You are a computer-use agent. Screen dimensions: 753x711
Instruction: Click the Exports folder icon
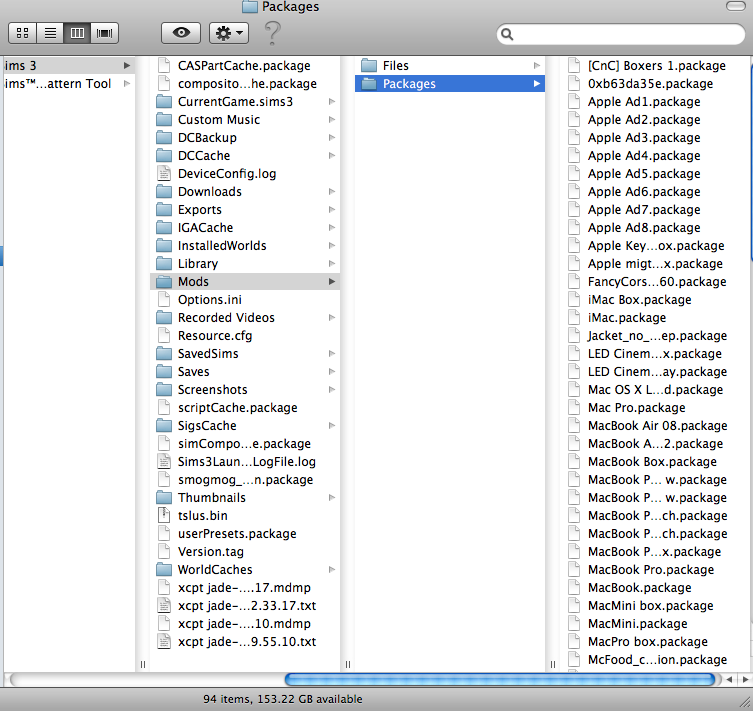point(164,210)
